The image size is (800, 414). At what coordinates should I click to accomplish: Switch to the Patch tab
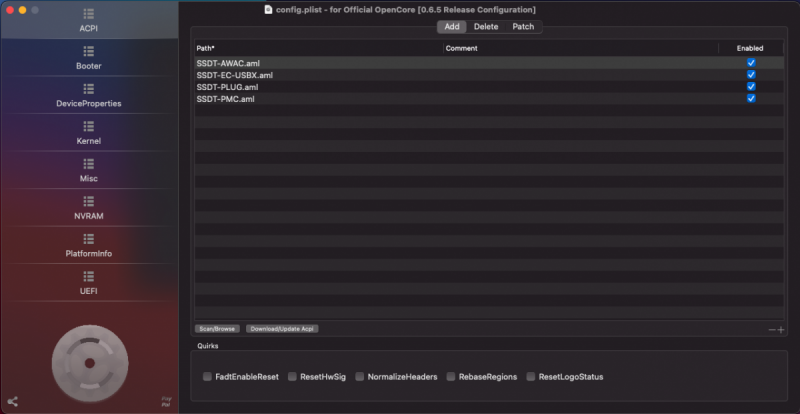(x=523, y=27)
